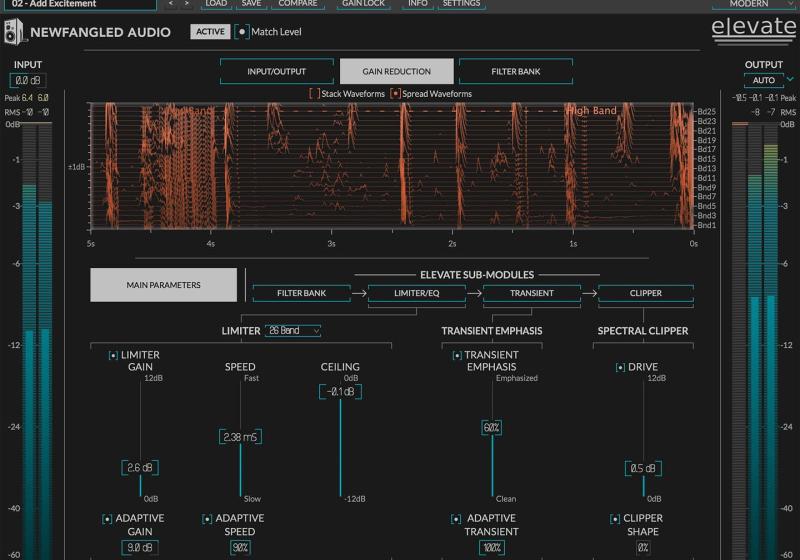Open the TRANSIENT sub-module
This screenshot has height=560, width=800.
(532, 293)
